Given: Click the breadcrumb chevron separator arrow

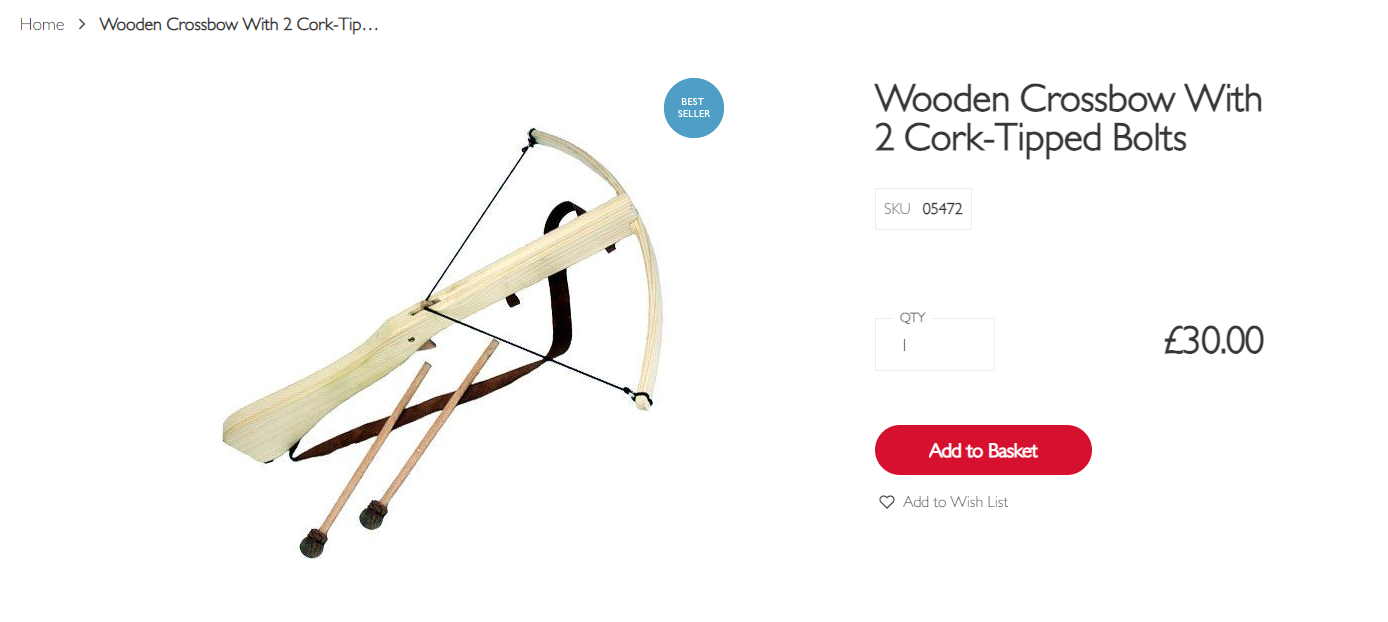Looking at the screenshot, I should pos(82,24).
